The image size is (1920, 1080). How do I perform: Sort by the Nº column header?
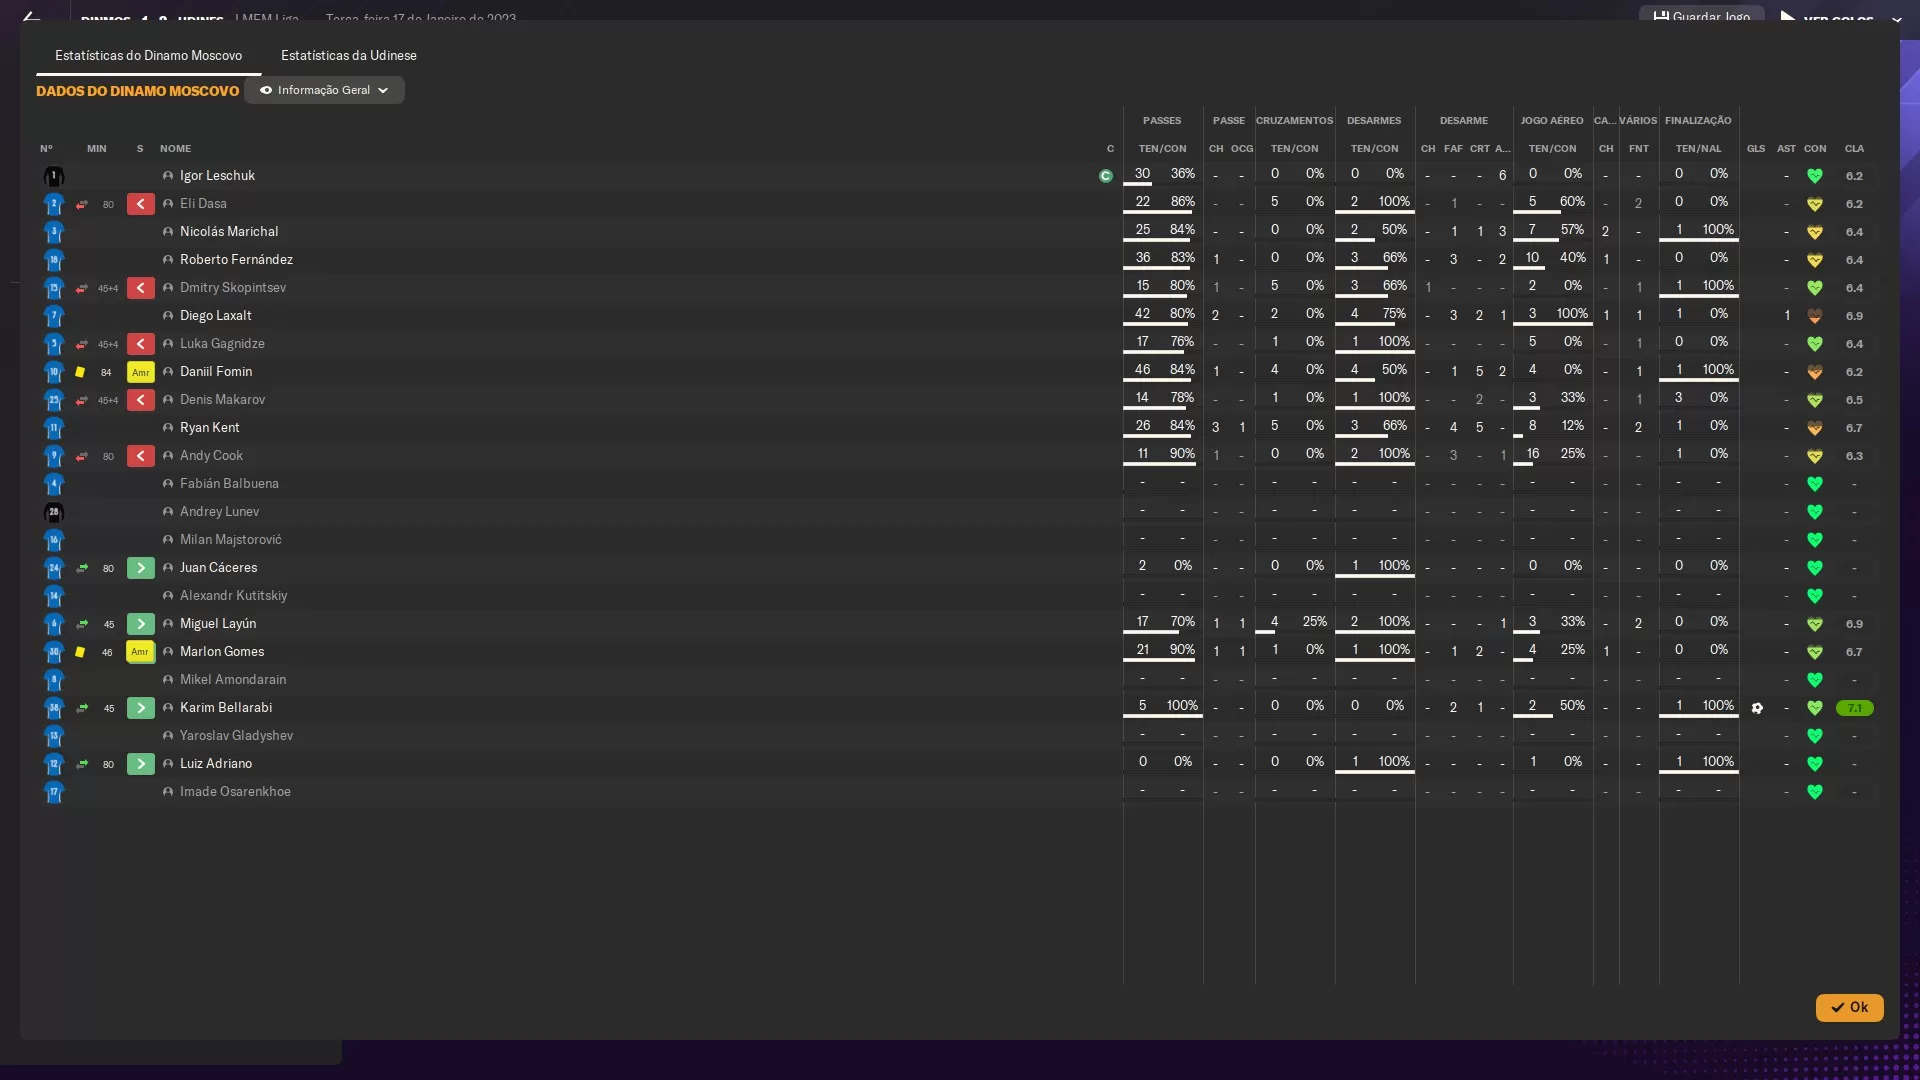click(46, 149)
